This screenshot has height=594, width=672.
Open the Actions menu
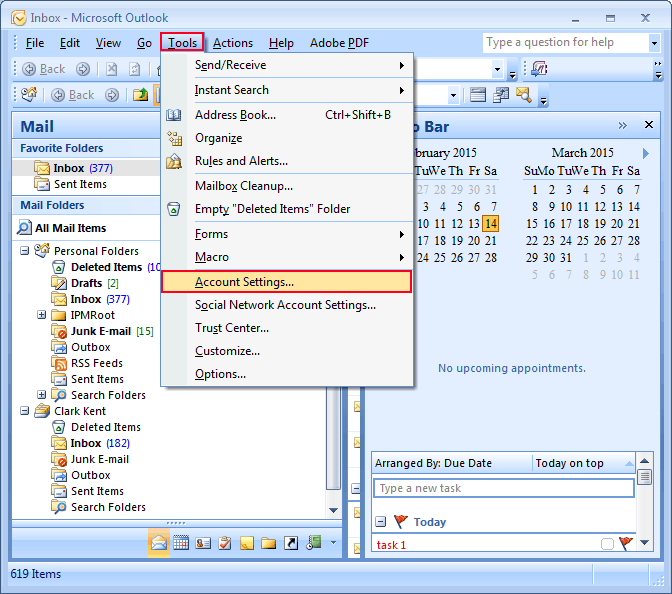point(233,43)
